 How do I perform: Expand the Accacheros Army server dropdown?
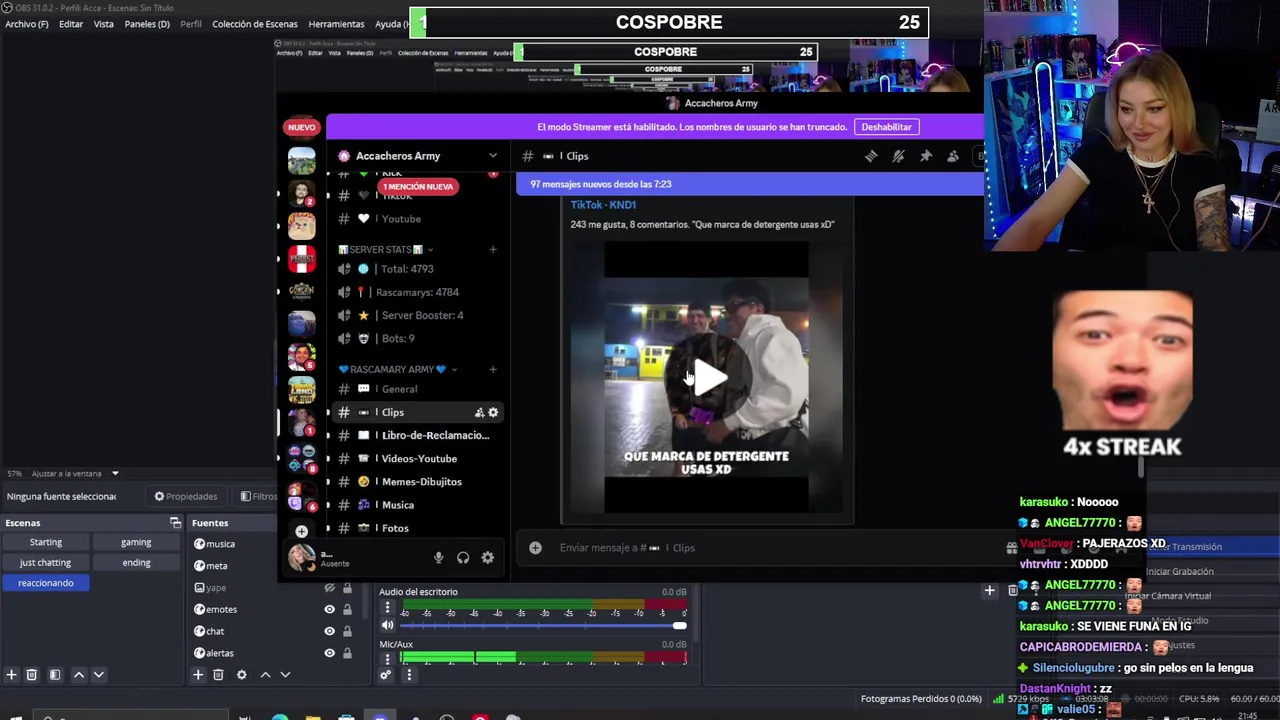point(492,156)
